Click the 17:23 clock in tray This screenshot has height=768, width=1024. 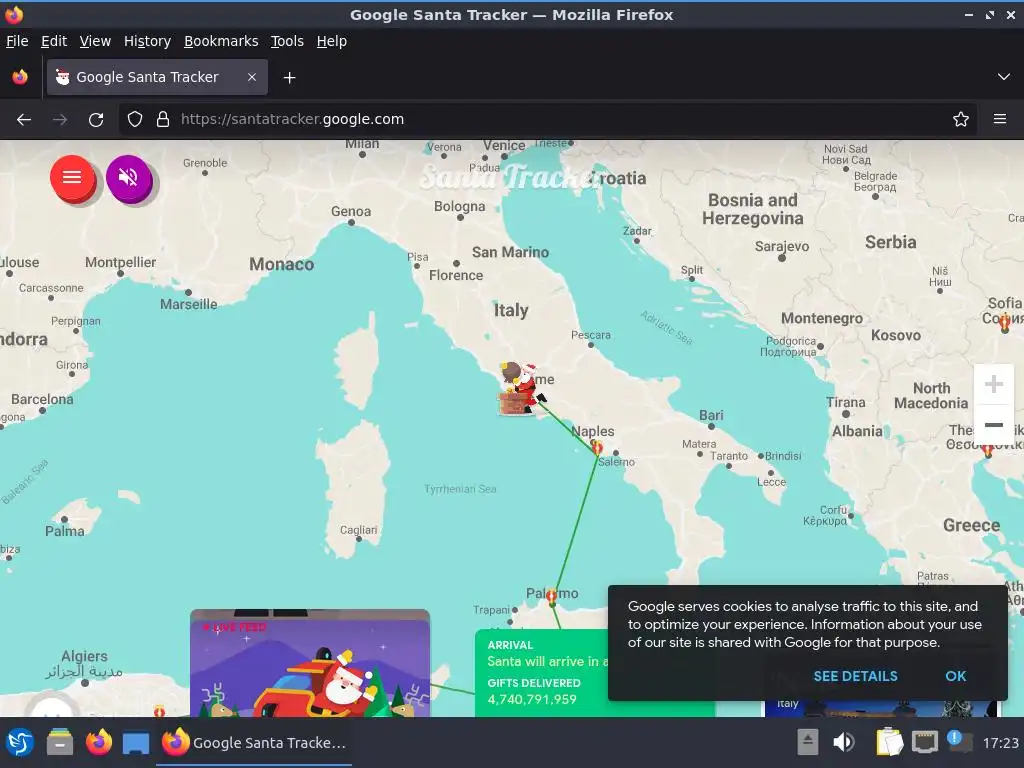[x=1000, y=743]
